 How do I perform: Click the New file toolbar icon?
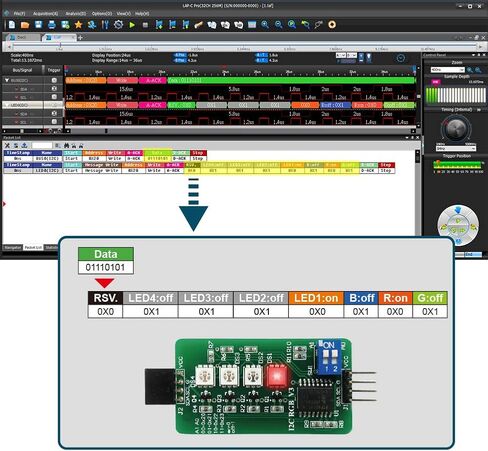[12, 25]
